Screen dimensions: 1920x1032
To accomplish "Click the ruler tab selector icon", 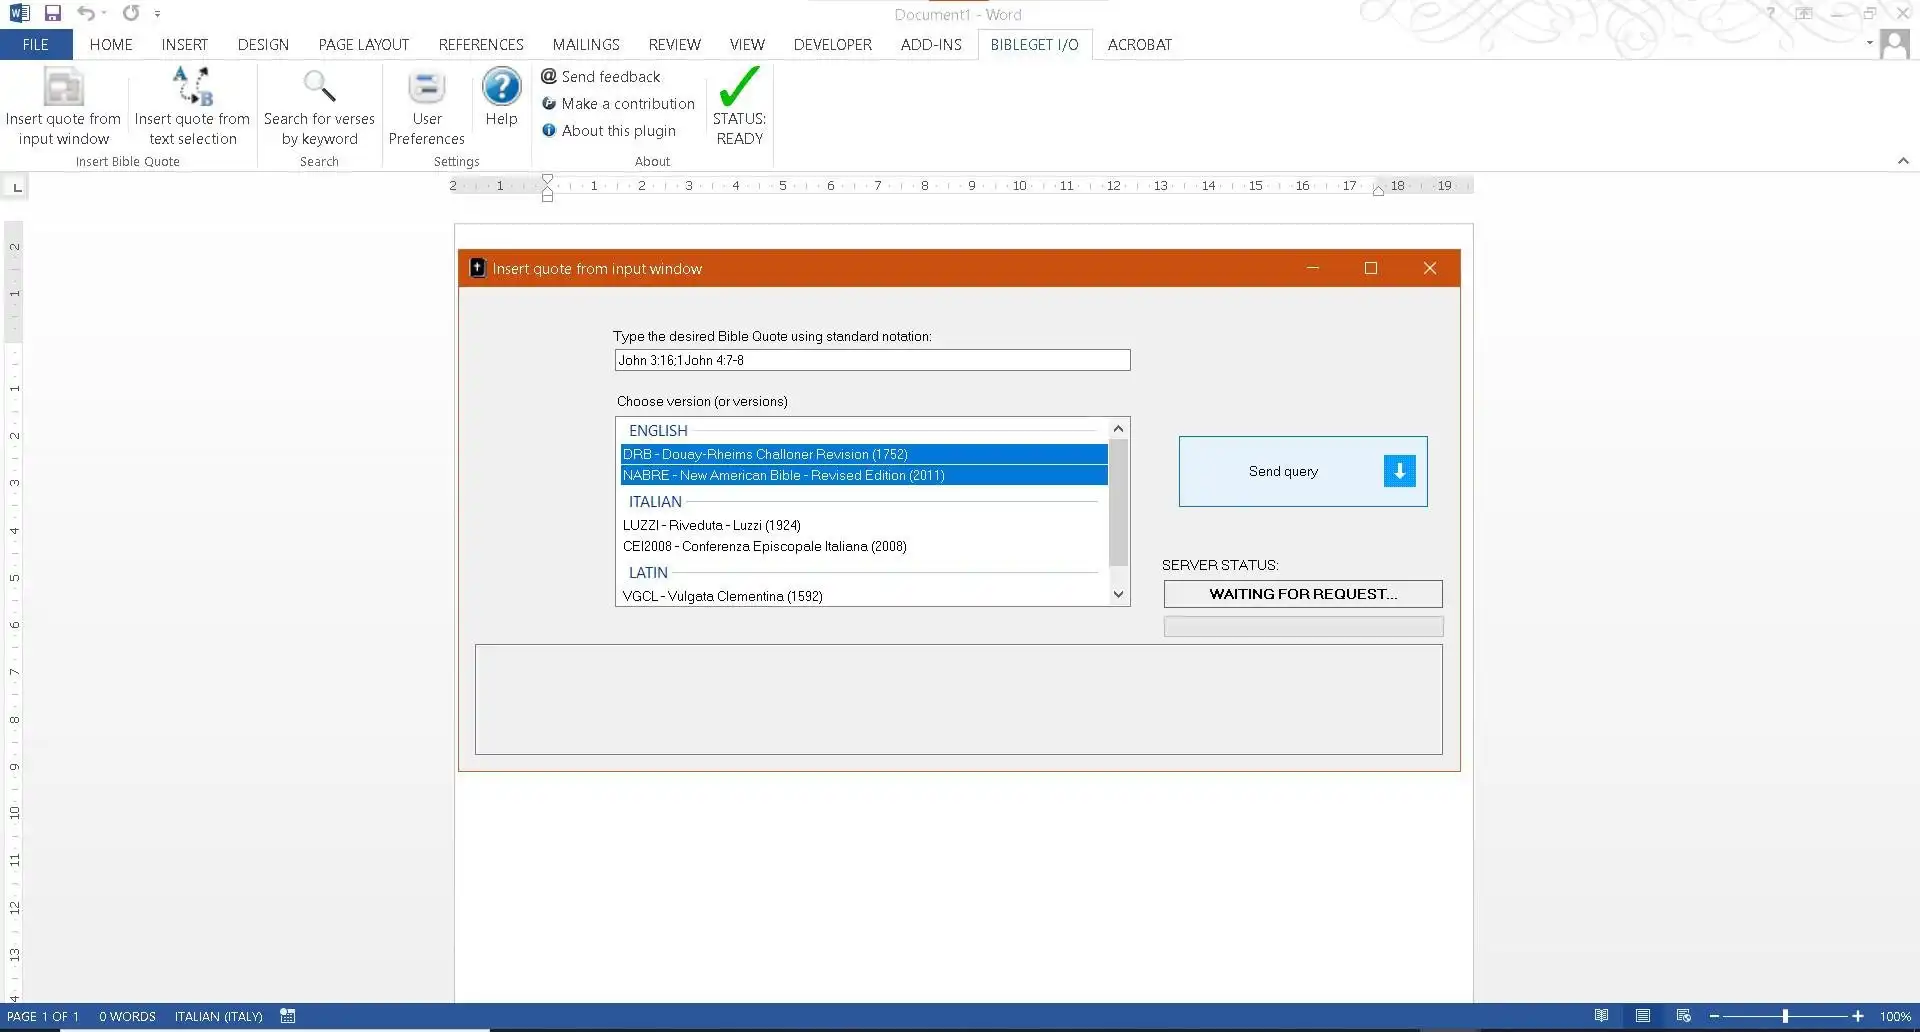I will [17, 187].
